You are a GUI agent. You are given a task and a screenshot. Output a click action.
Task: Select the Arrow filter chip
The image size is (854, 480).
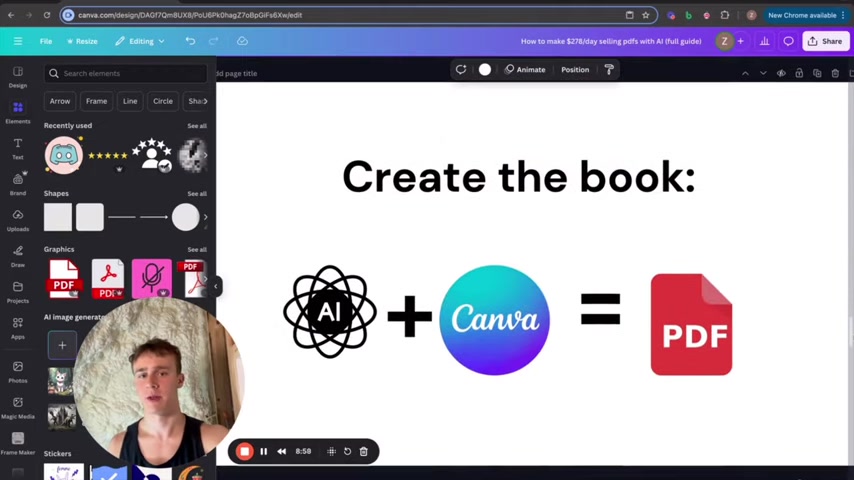pos(60,101)
